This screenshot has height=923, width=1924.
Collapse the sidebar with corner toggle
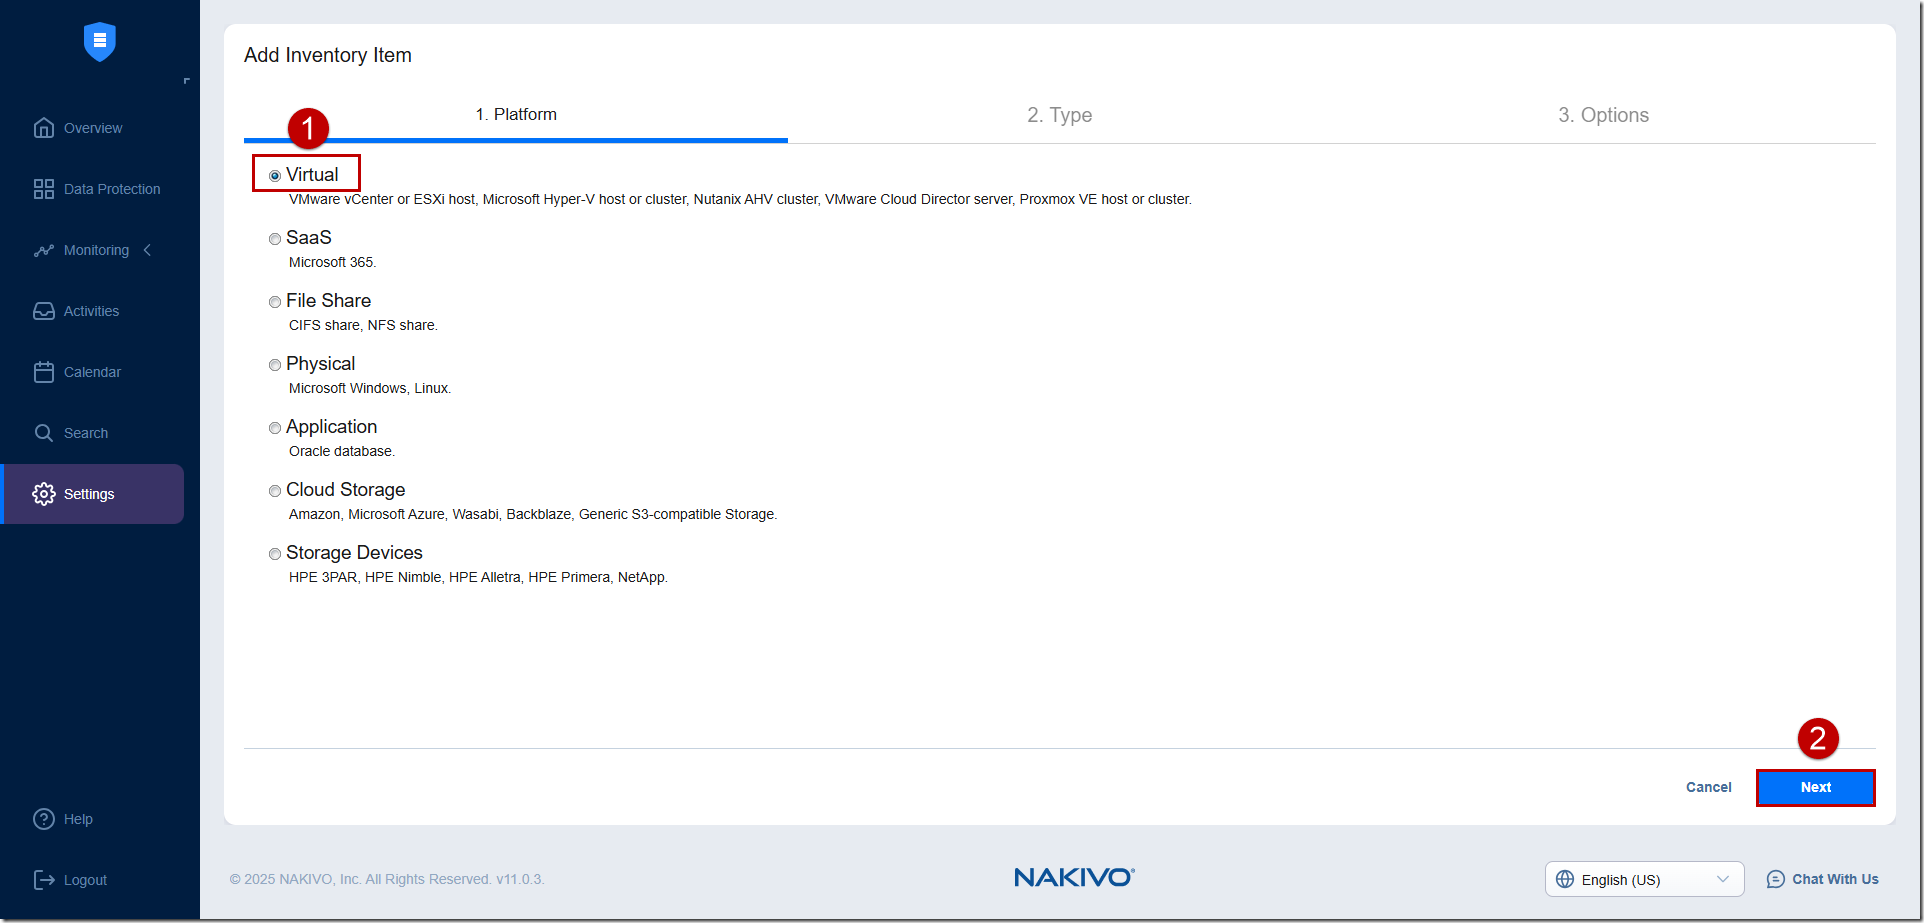coord(186,81)
